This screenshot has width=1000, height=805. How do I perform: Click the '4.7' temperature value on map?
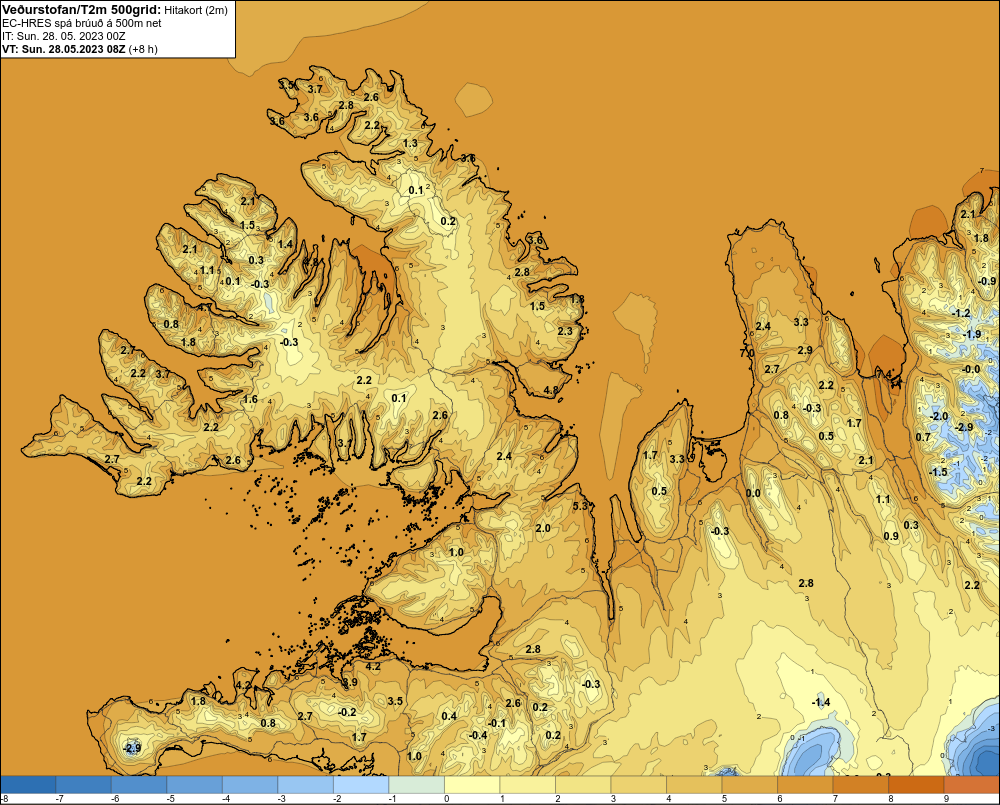(x=204, y=307)
